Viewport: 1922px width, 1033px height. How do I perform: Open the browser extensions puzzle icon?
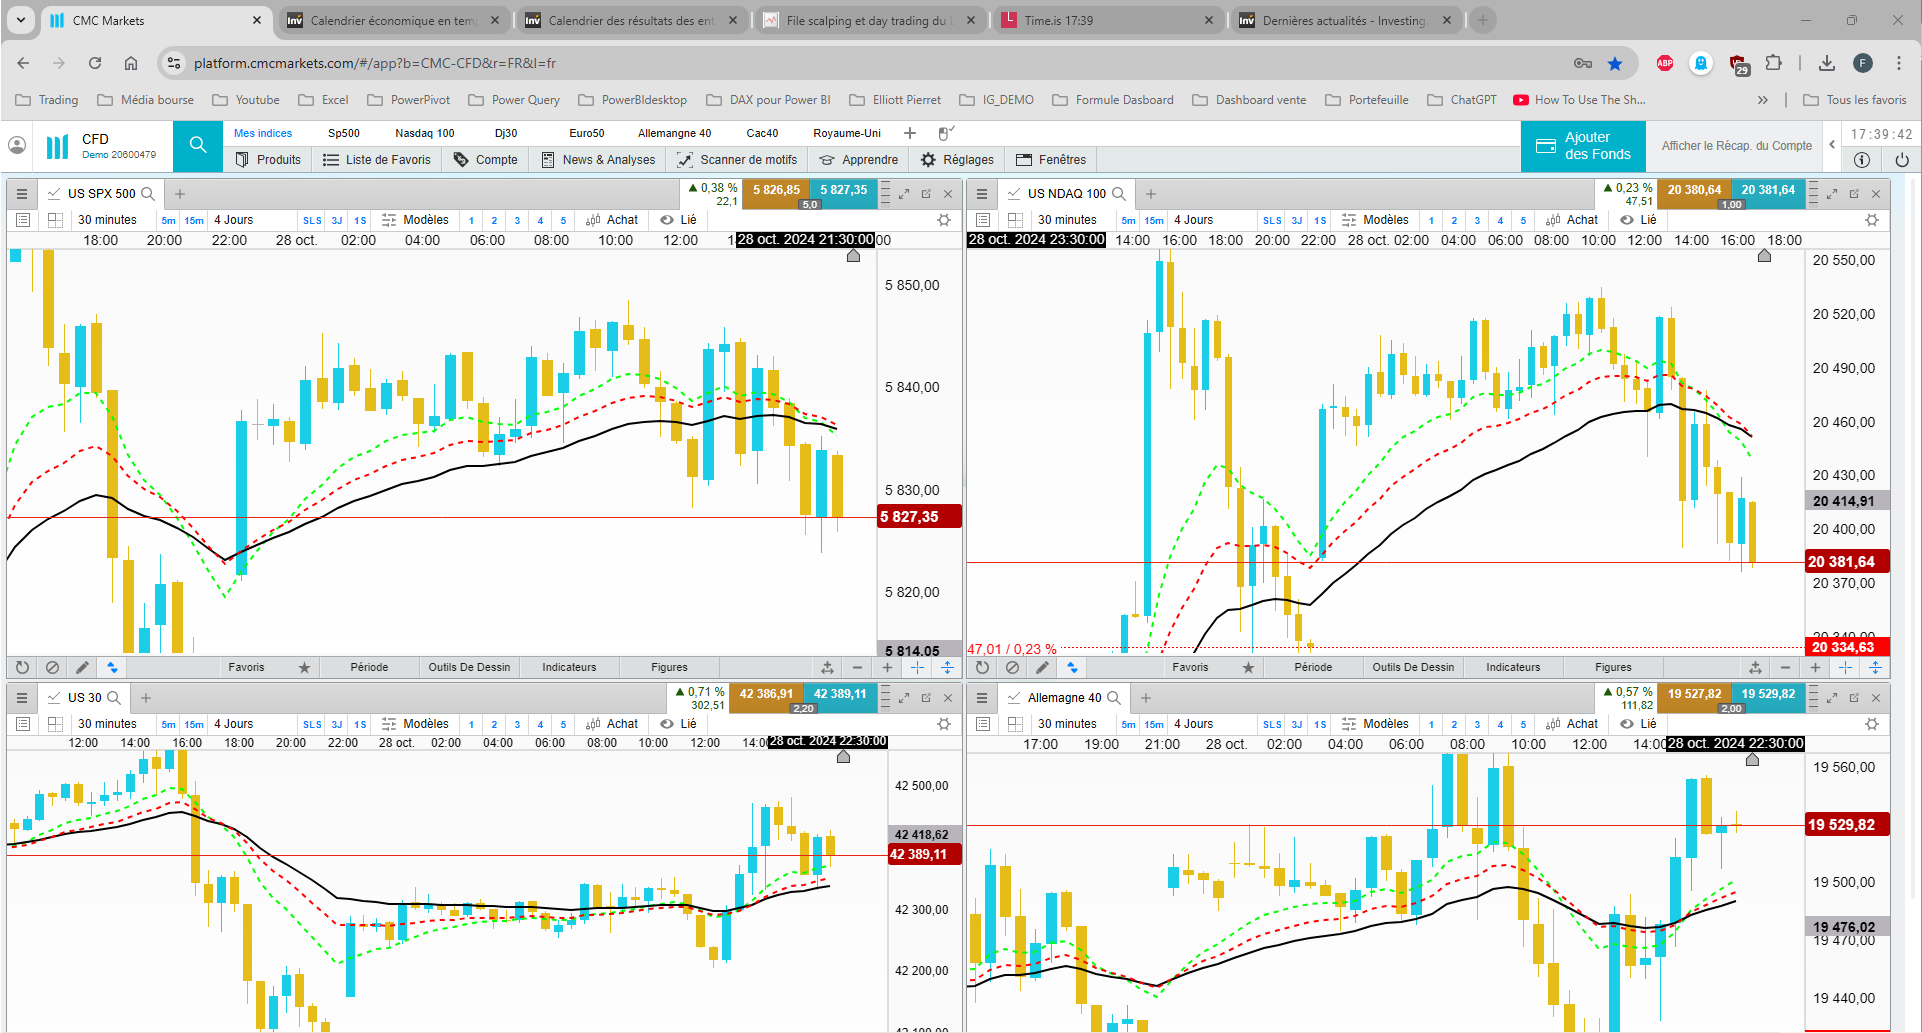1773,63
